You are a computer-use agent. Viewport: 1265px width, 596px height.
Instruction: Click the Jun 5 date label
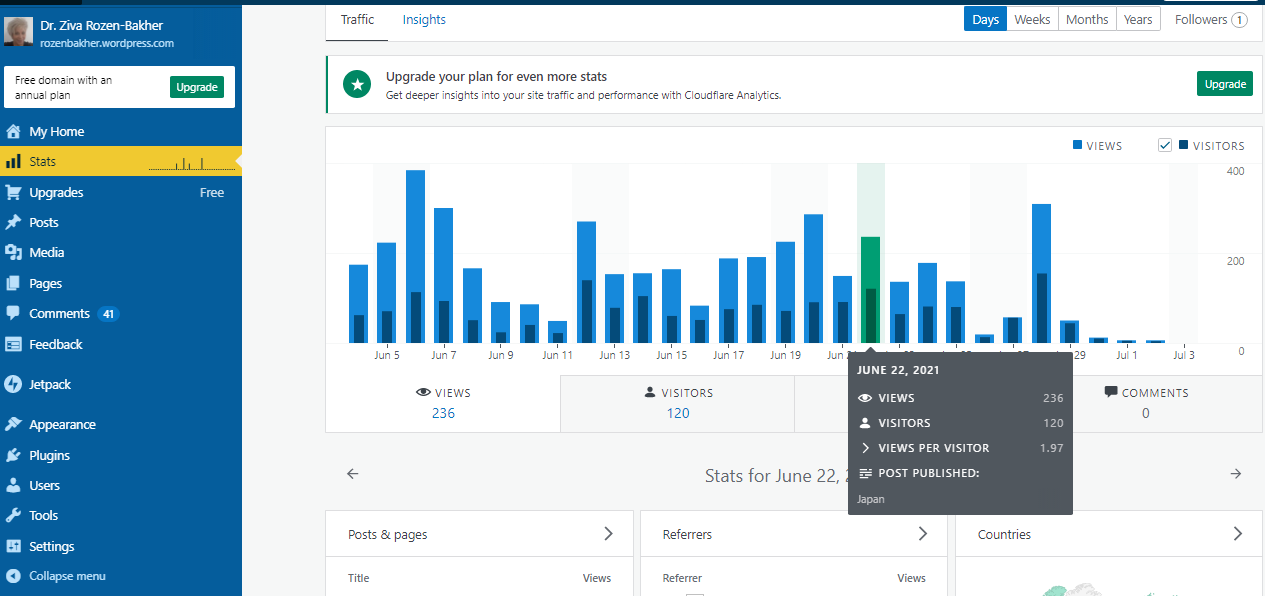[387, 355]
